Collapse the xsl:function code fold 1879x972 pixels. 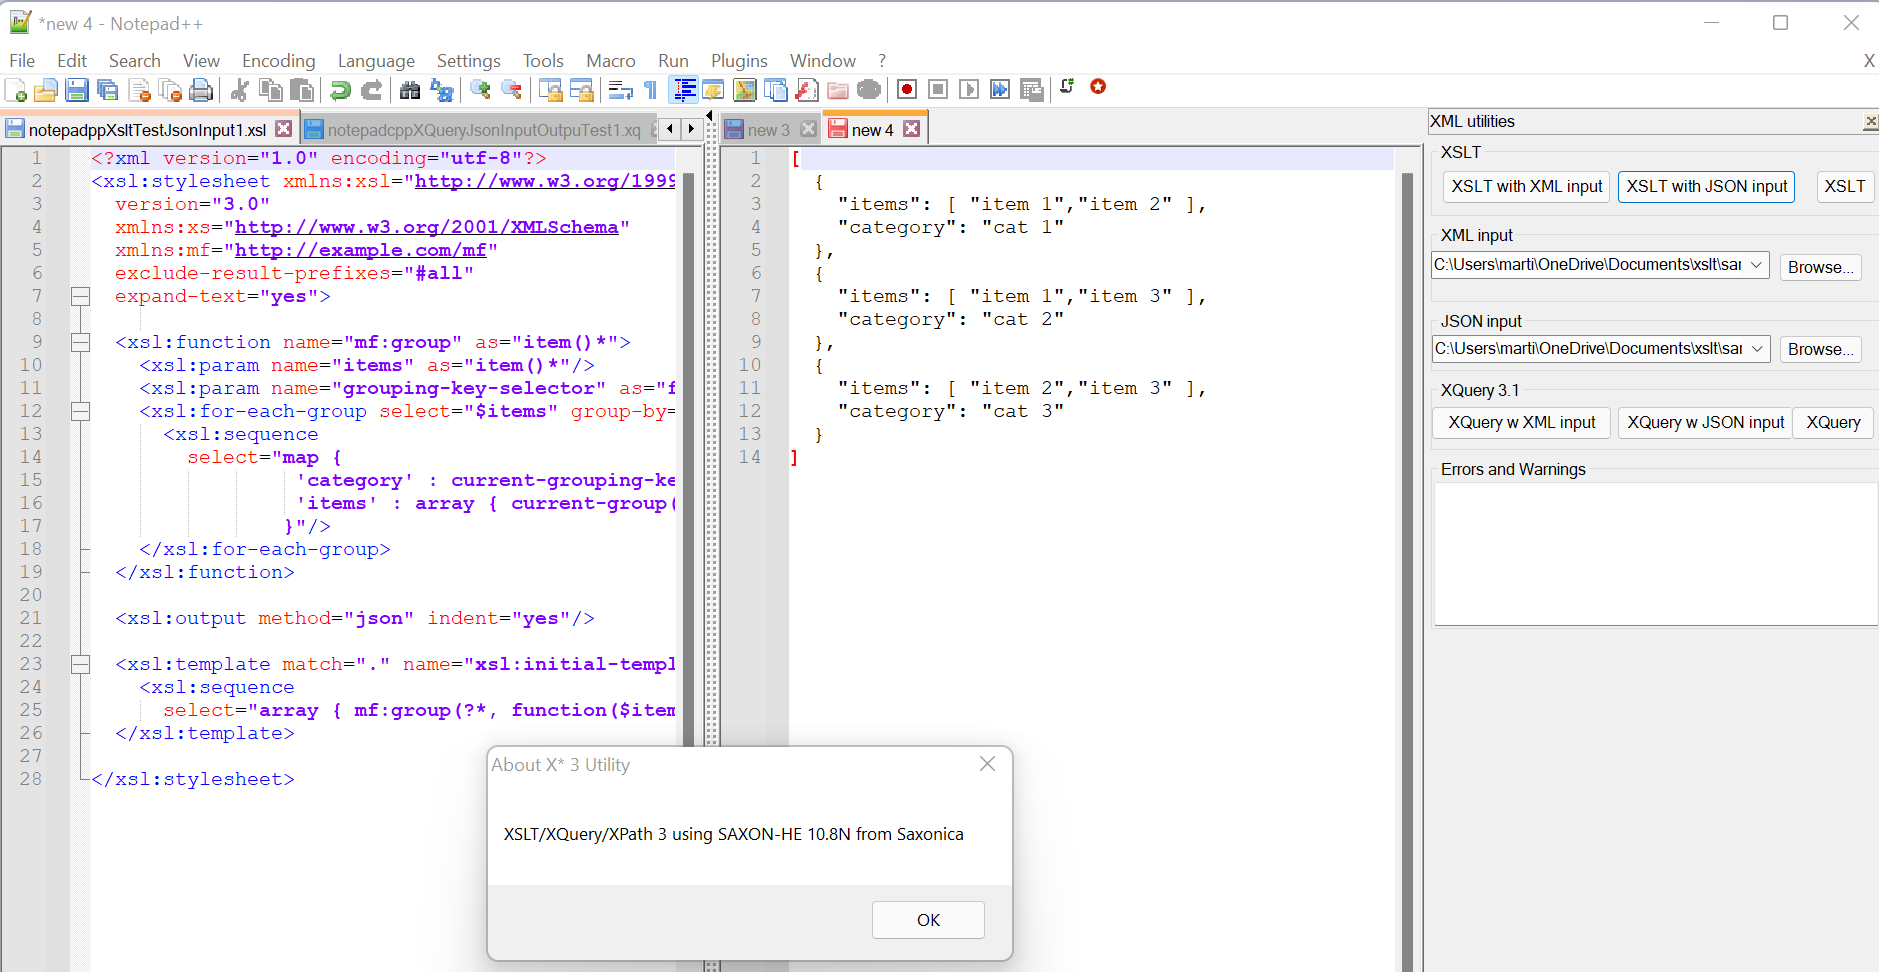click(x=81, y=341)
